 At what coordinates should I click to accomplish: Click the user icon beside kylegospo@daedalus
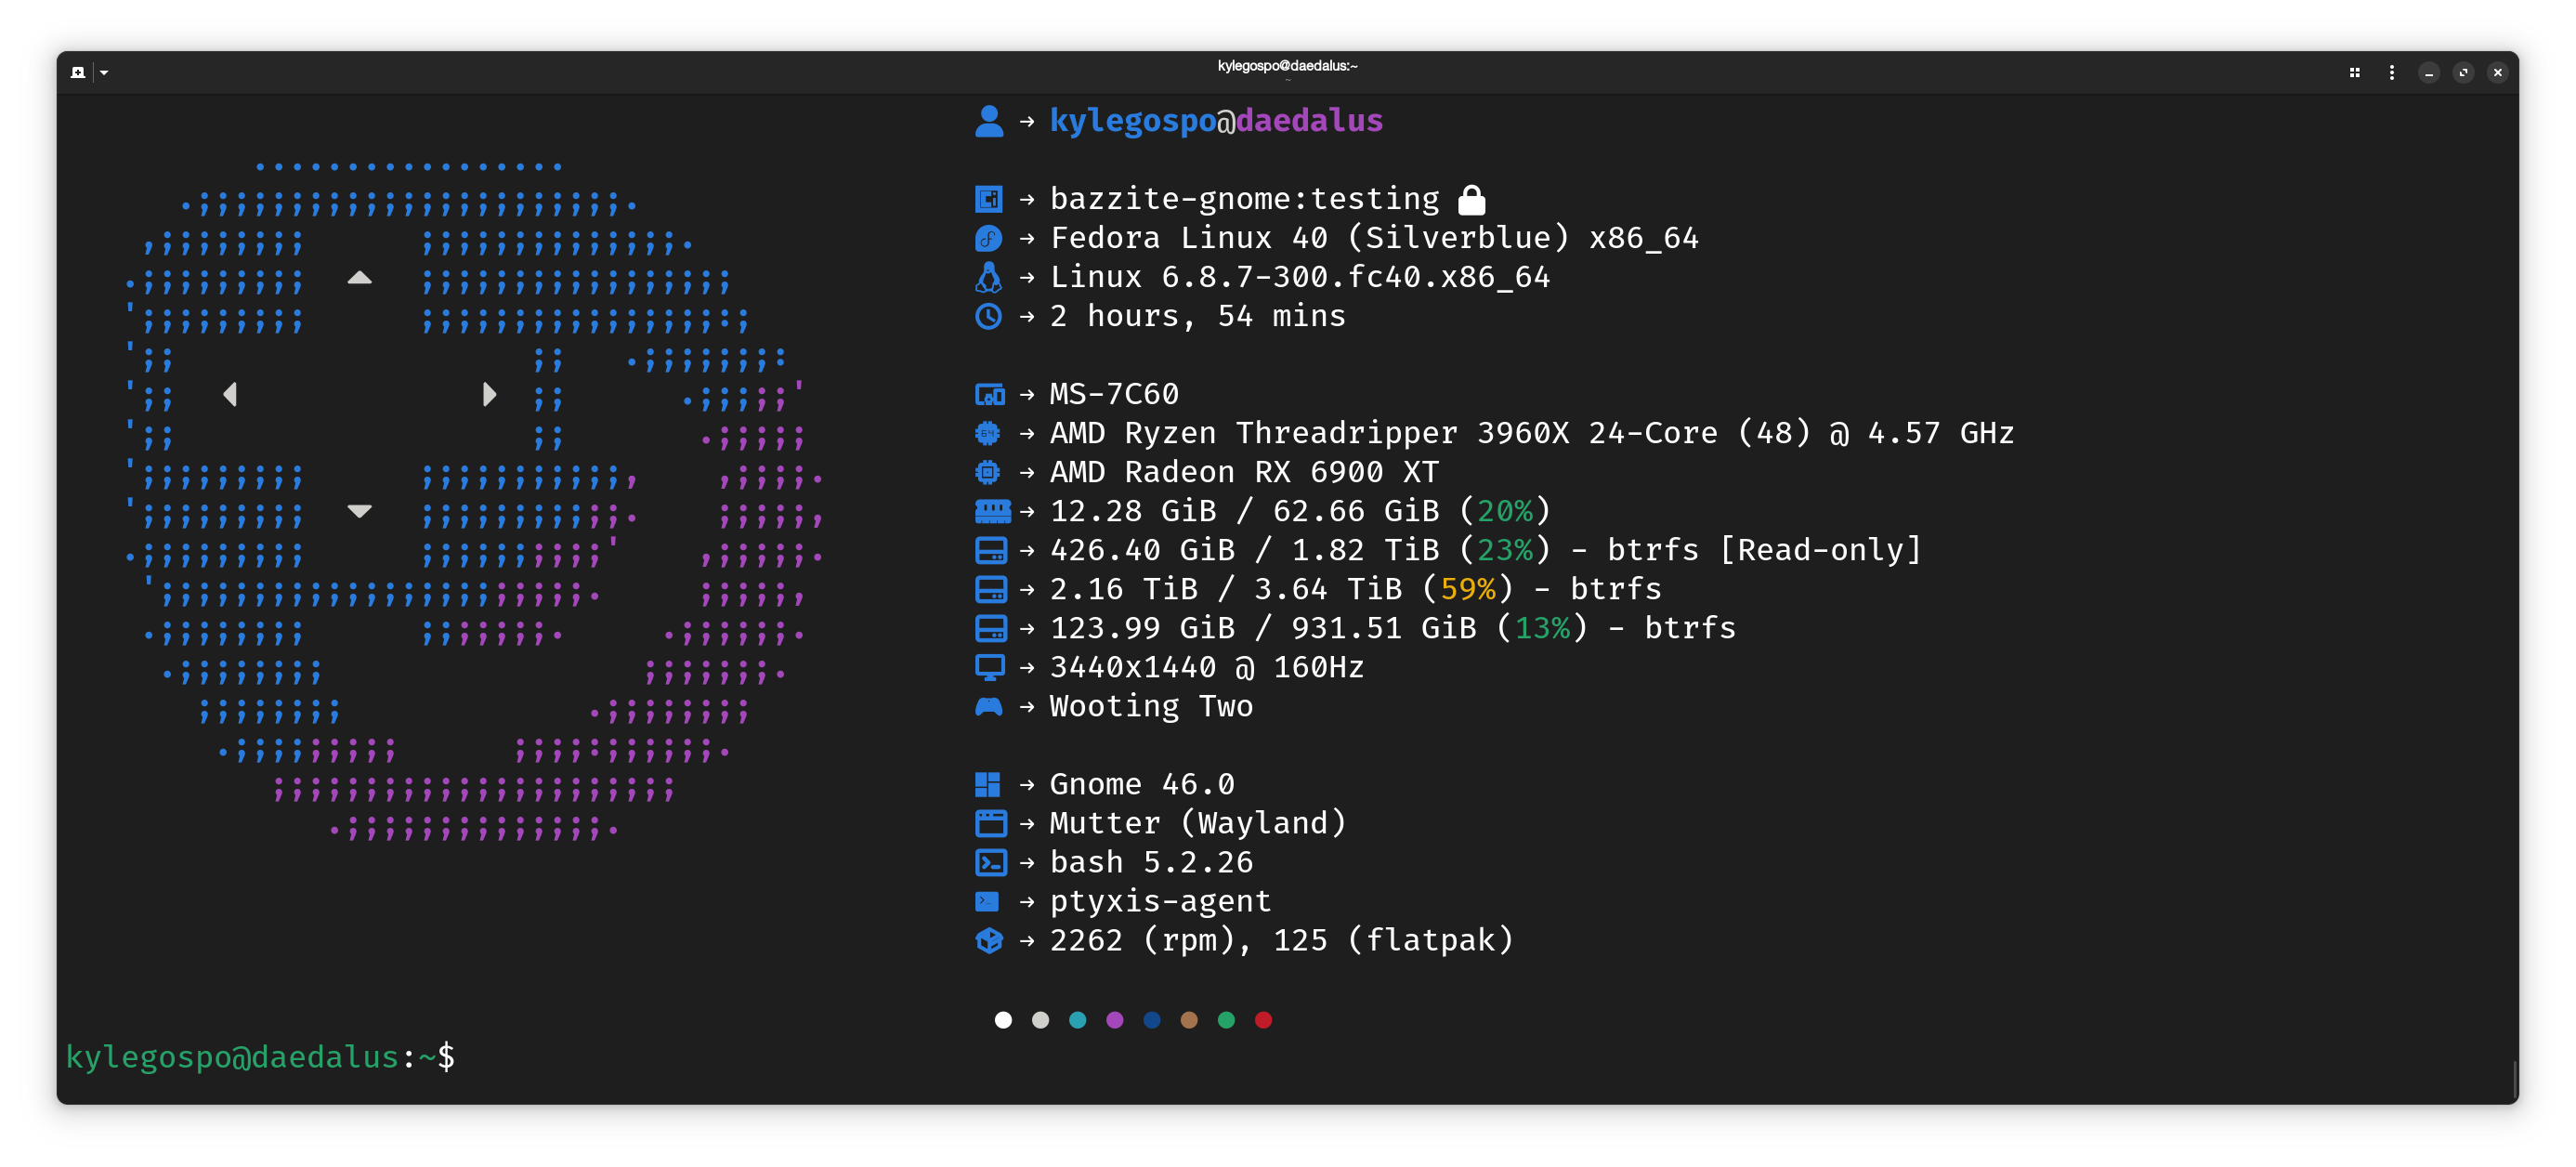[x=988, y=121]
